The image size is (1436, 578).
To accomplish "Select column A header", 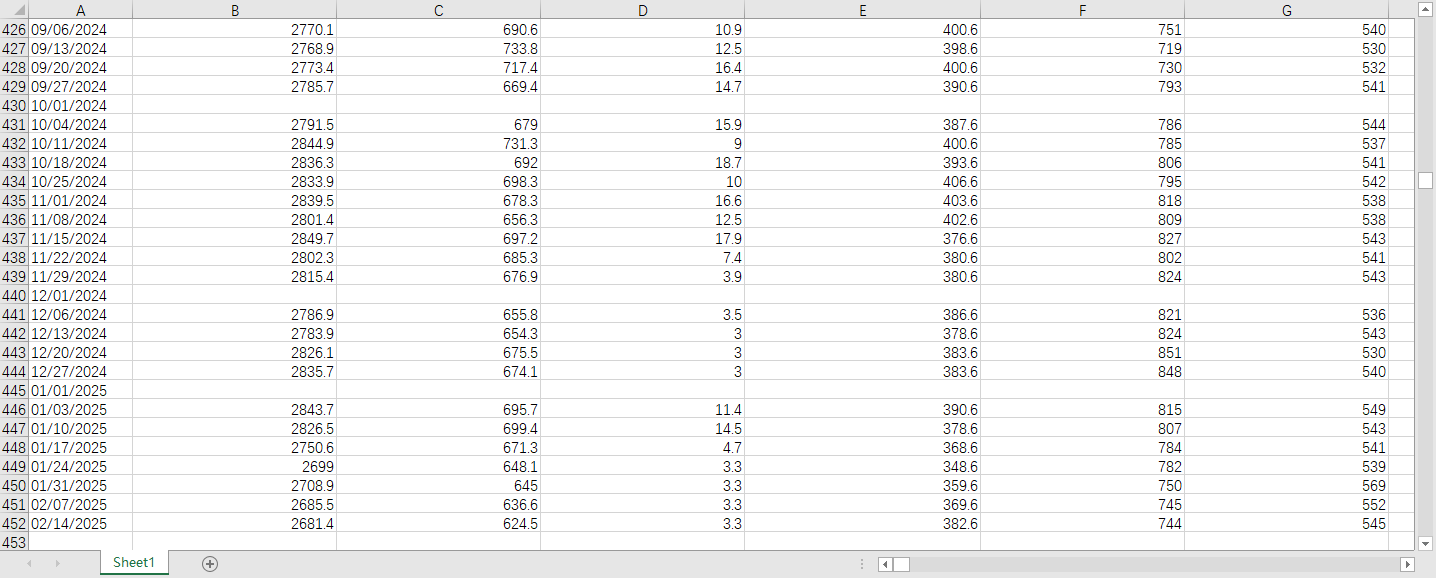I will coord(81,10).
